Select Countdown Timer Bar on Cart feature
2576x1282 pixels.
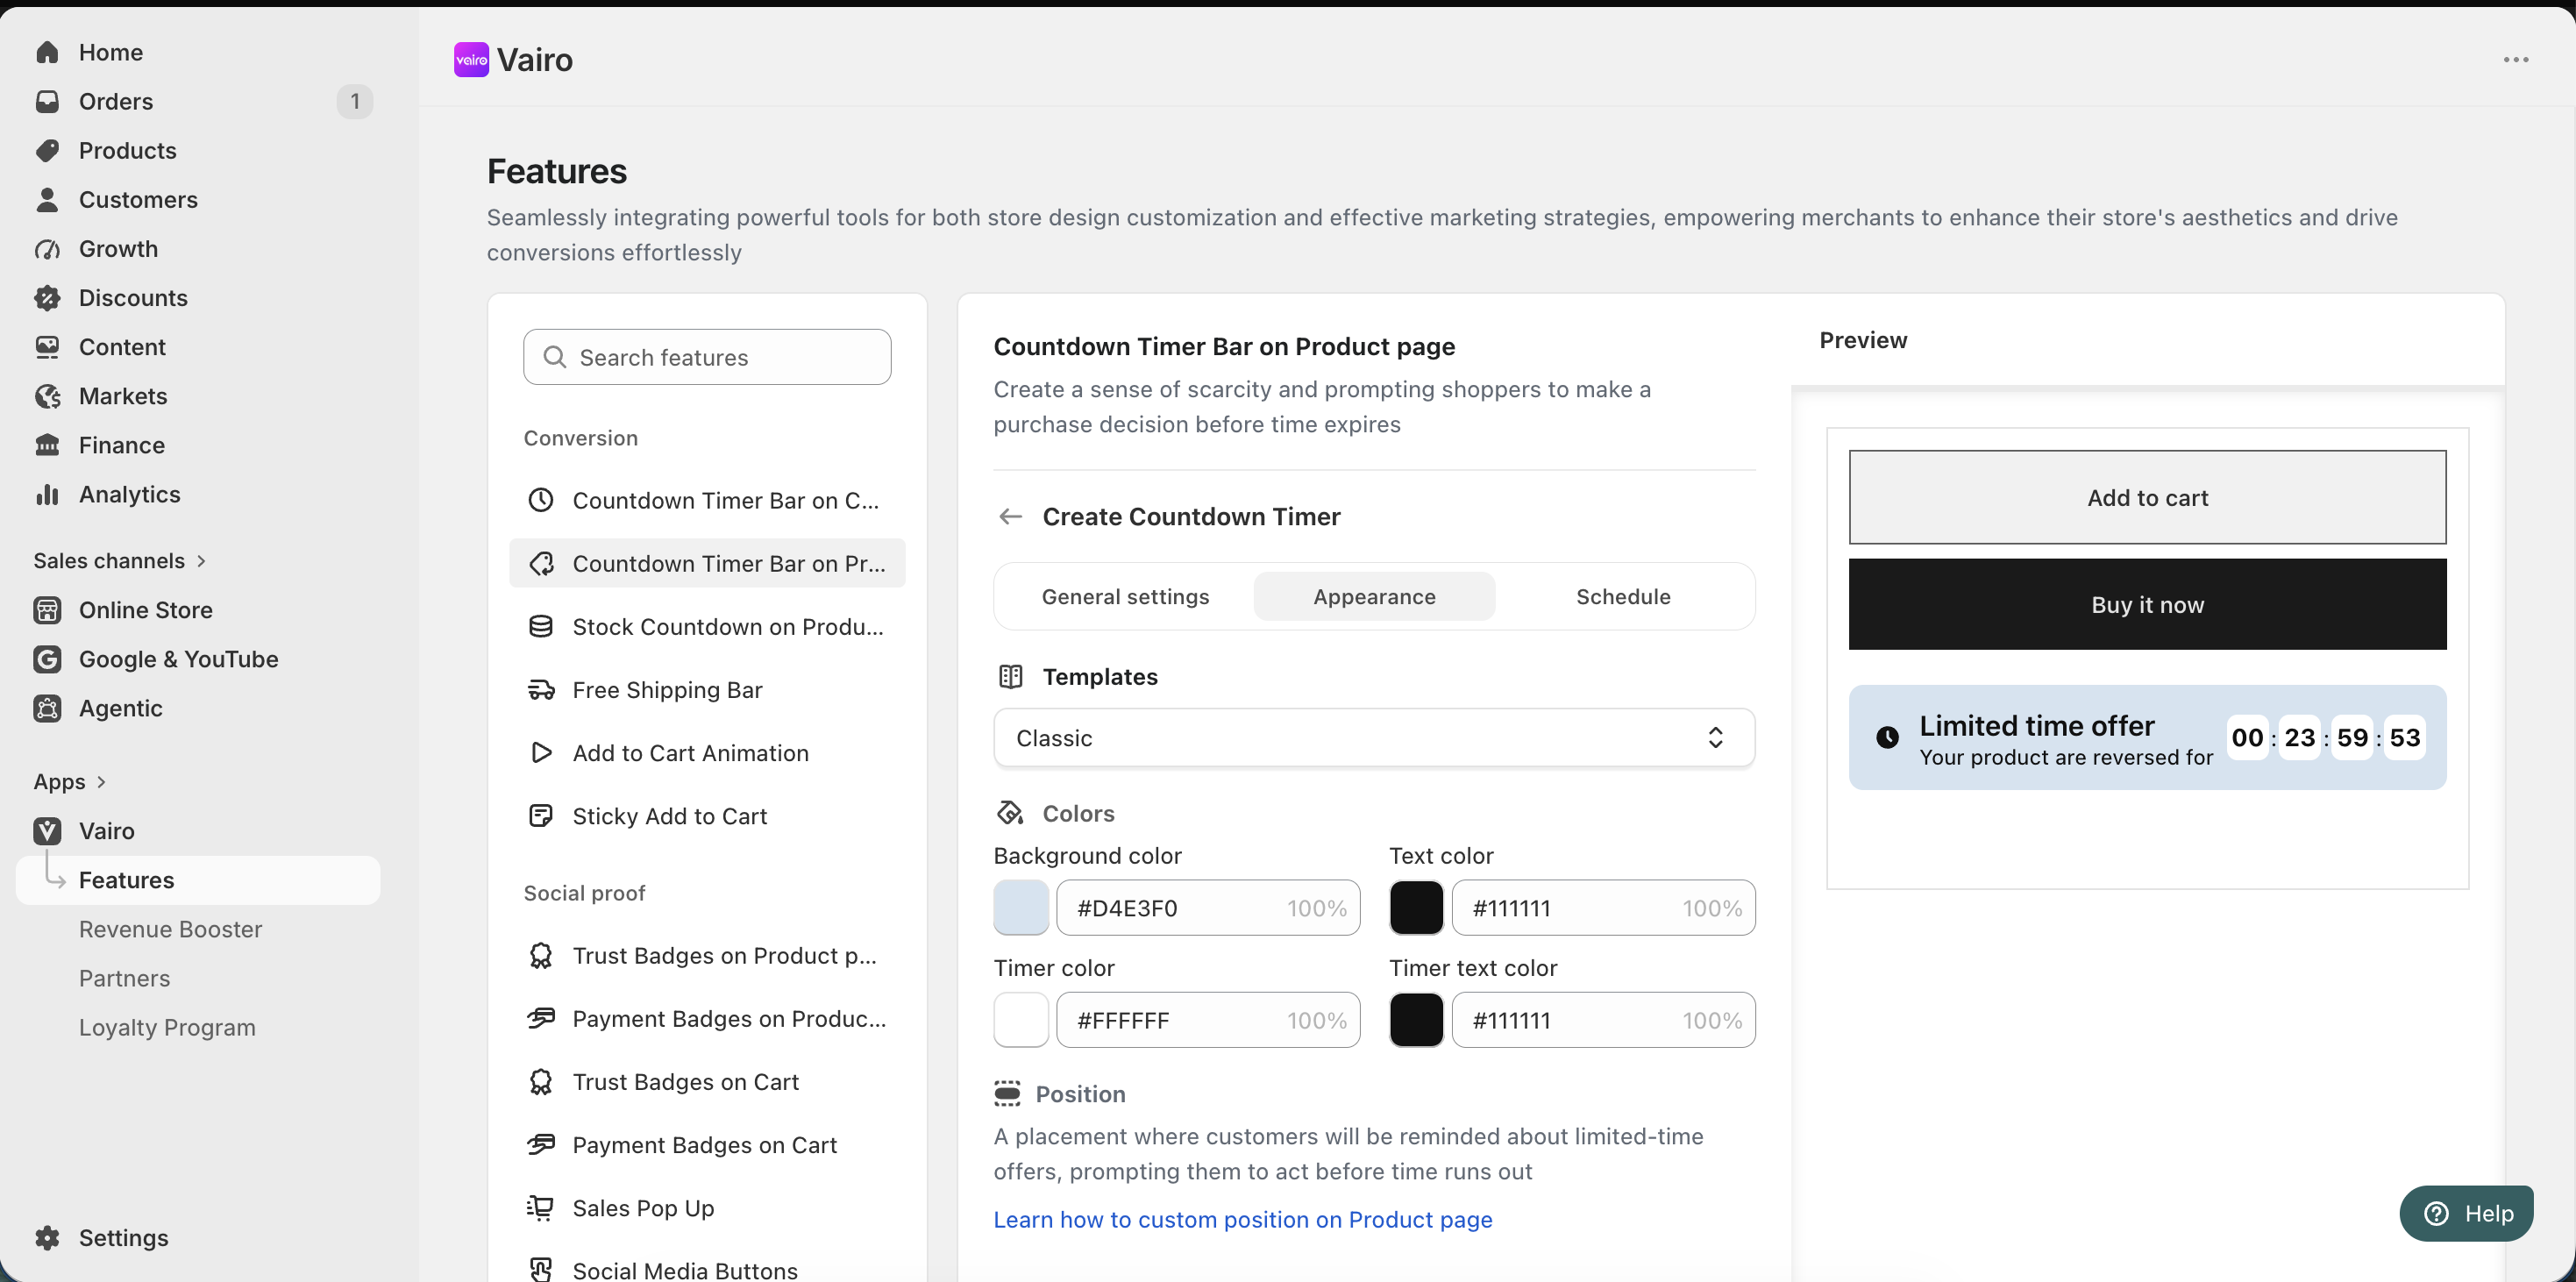[x=707, y=500]
